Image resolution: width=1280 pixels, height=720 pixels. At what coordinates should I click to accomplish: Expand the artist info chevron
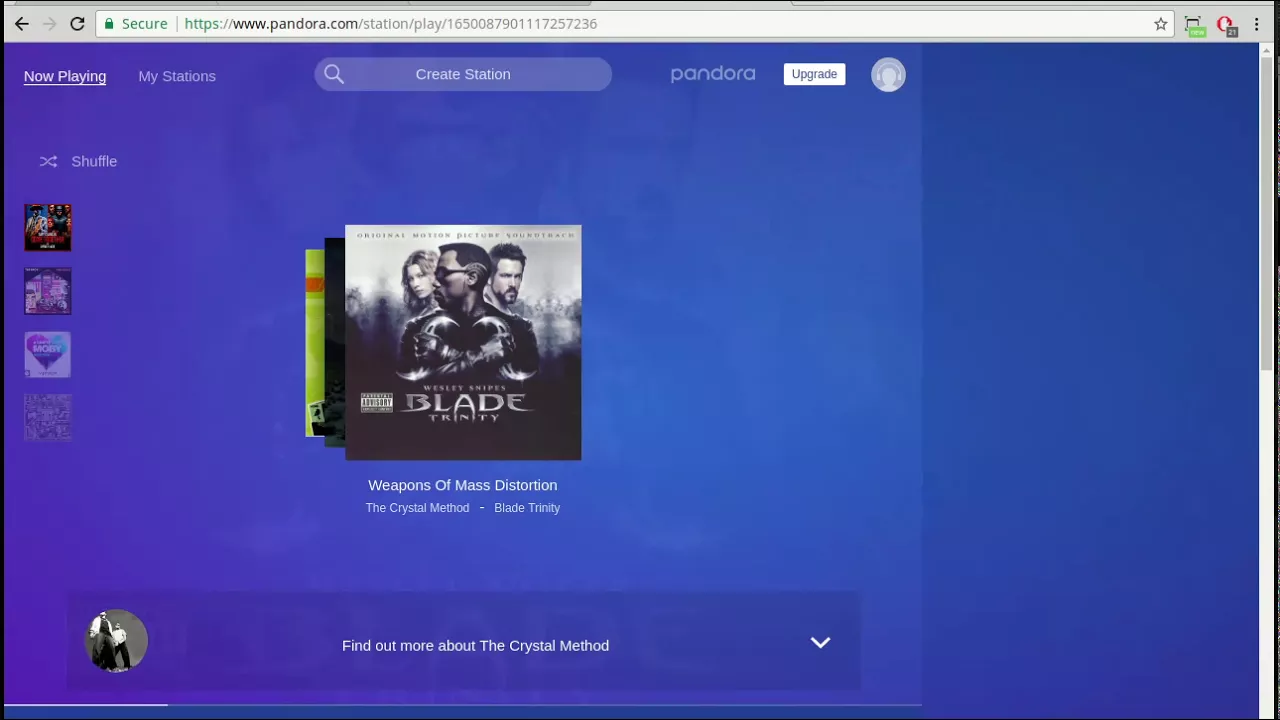[x=820, y=643]
